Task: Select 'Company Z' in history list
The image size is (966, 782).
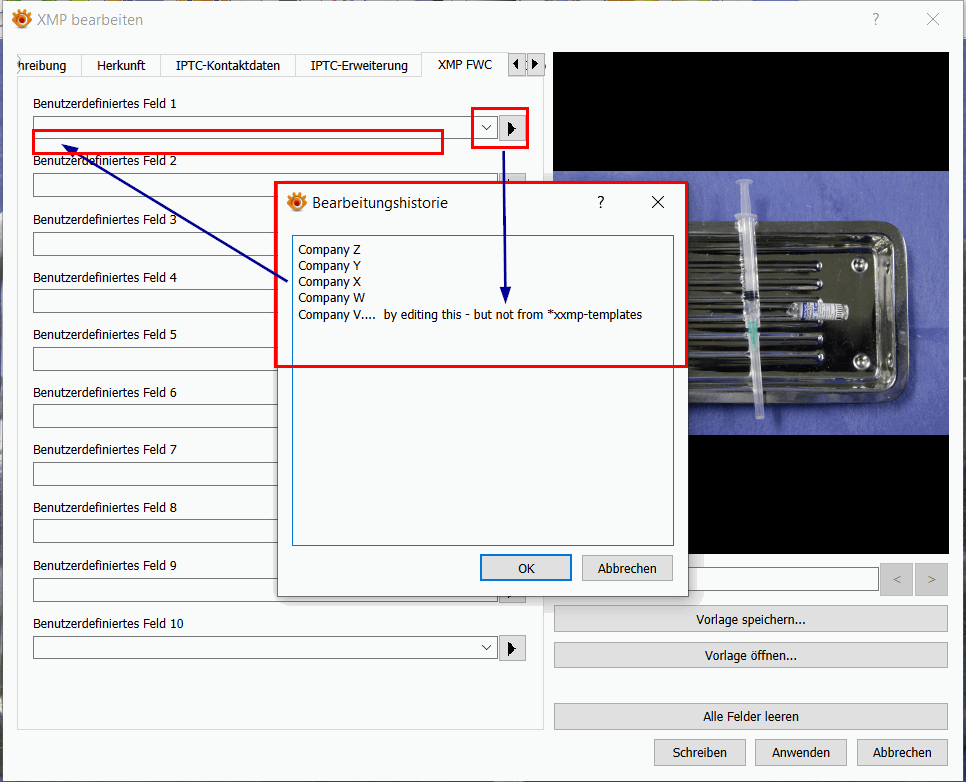Action: 330,250
